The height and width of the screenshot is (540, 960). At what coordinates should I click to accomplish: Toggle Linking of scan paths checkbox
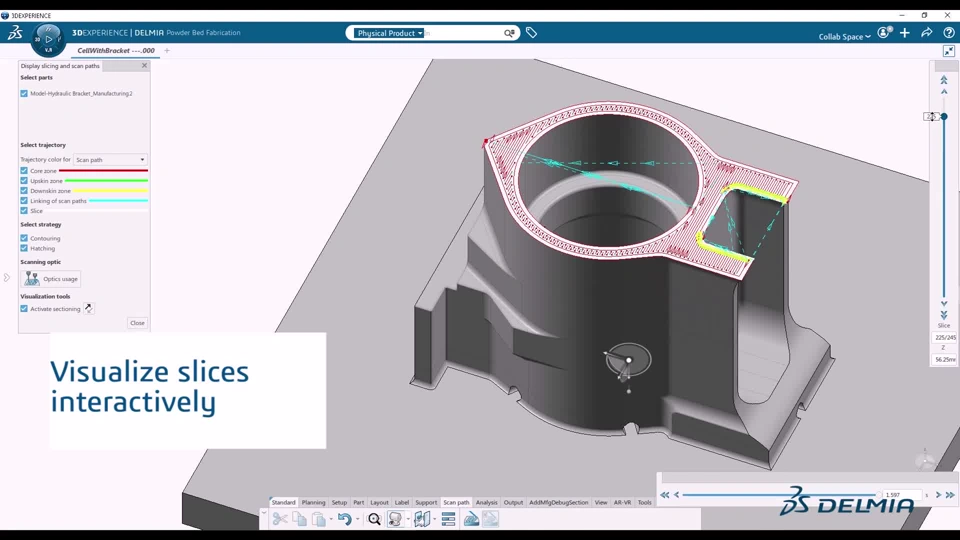[x=24, y=200]
